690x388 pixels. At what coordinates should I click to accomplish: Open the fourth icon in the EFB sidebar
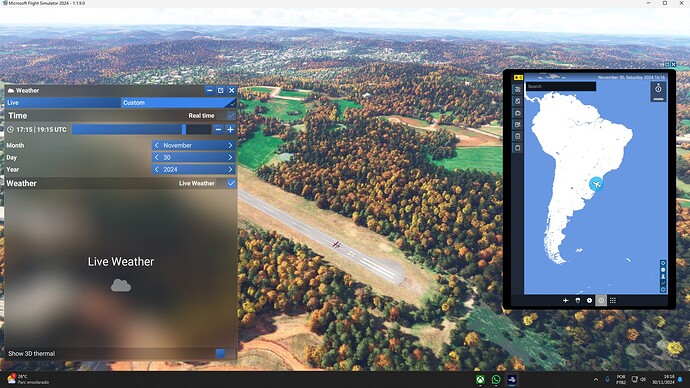(518, 124)
